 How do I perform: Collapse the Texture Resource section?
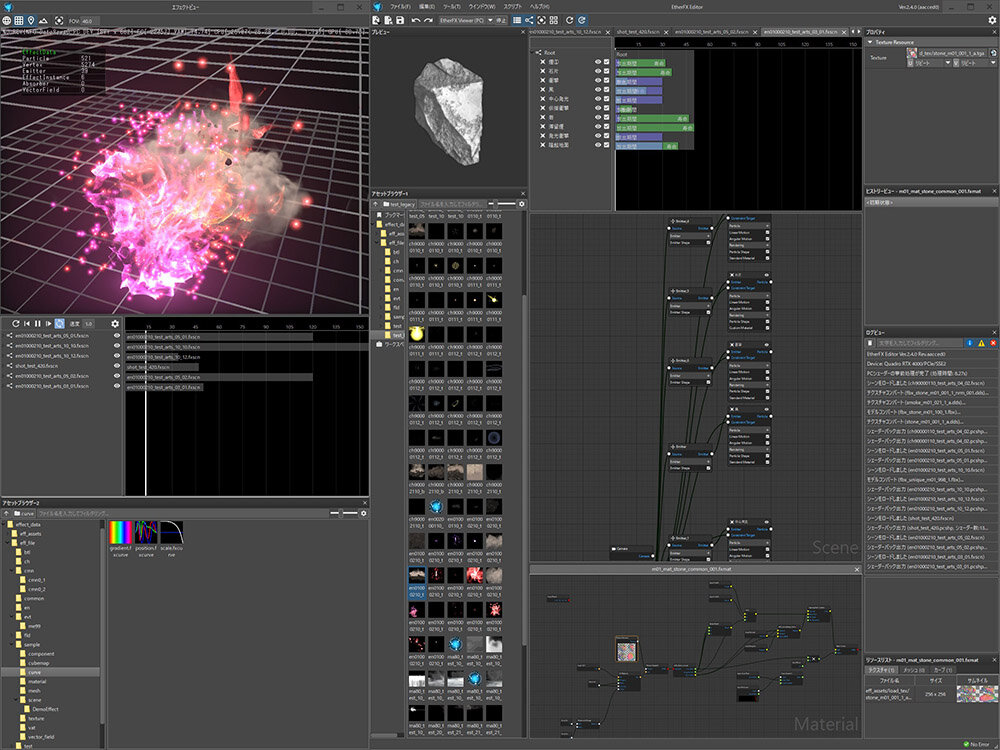[x=870, y=43]
